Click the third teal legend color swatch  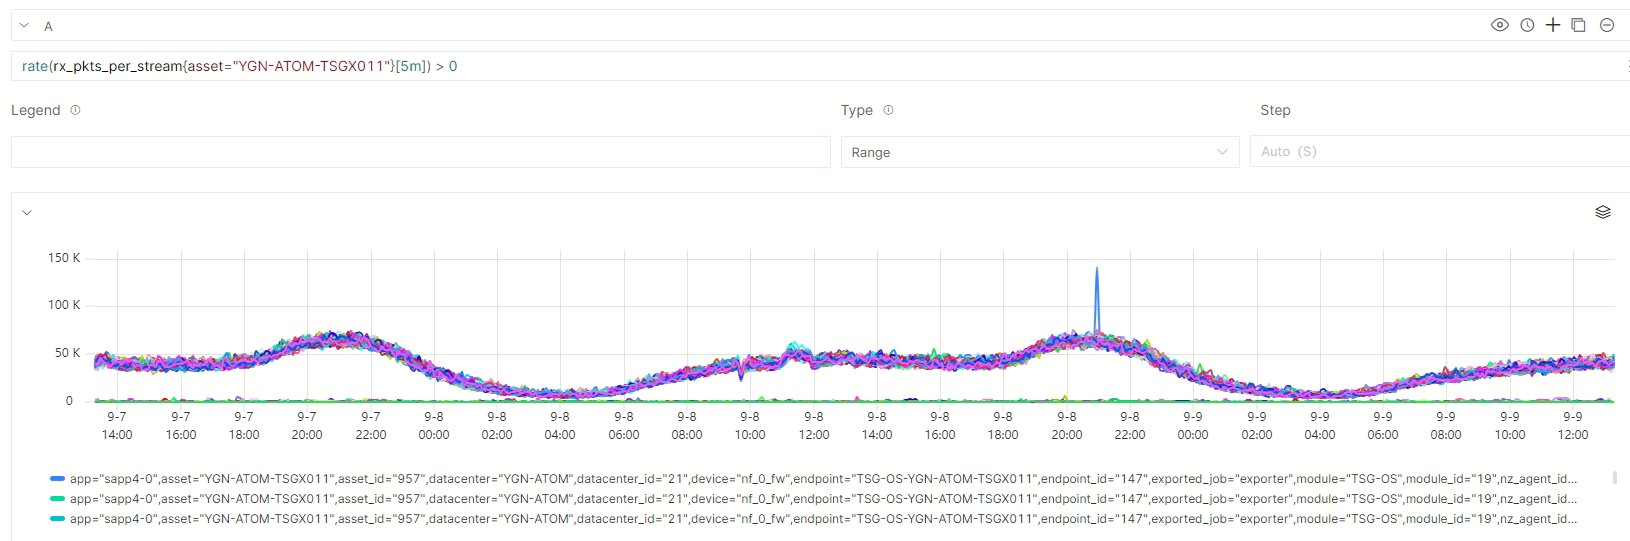[57, 519]
